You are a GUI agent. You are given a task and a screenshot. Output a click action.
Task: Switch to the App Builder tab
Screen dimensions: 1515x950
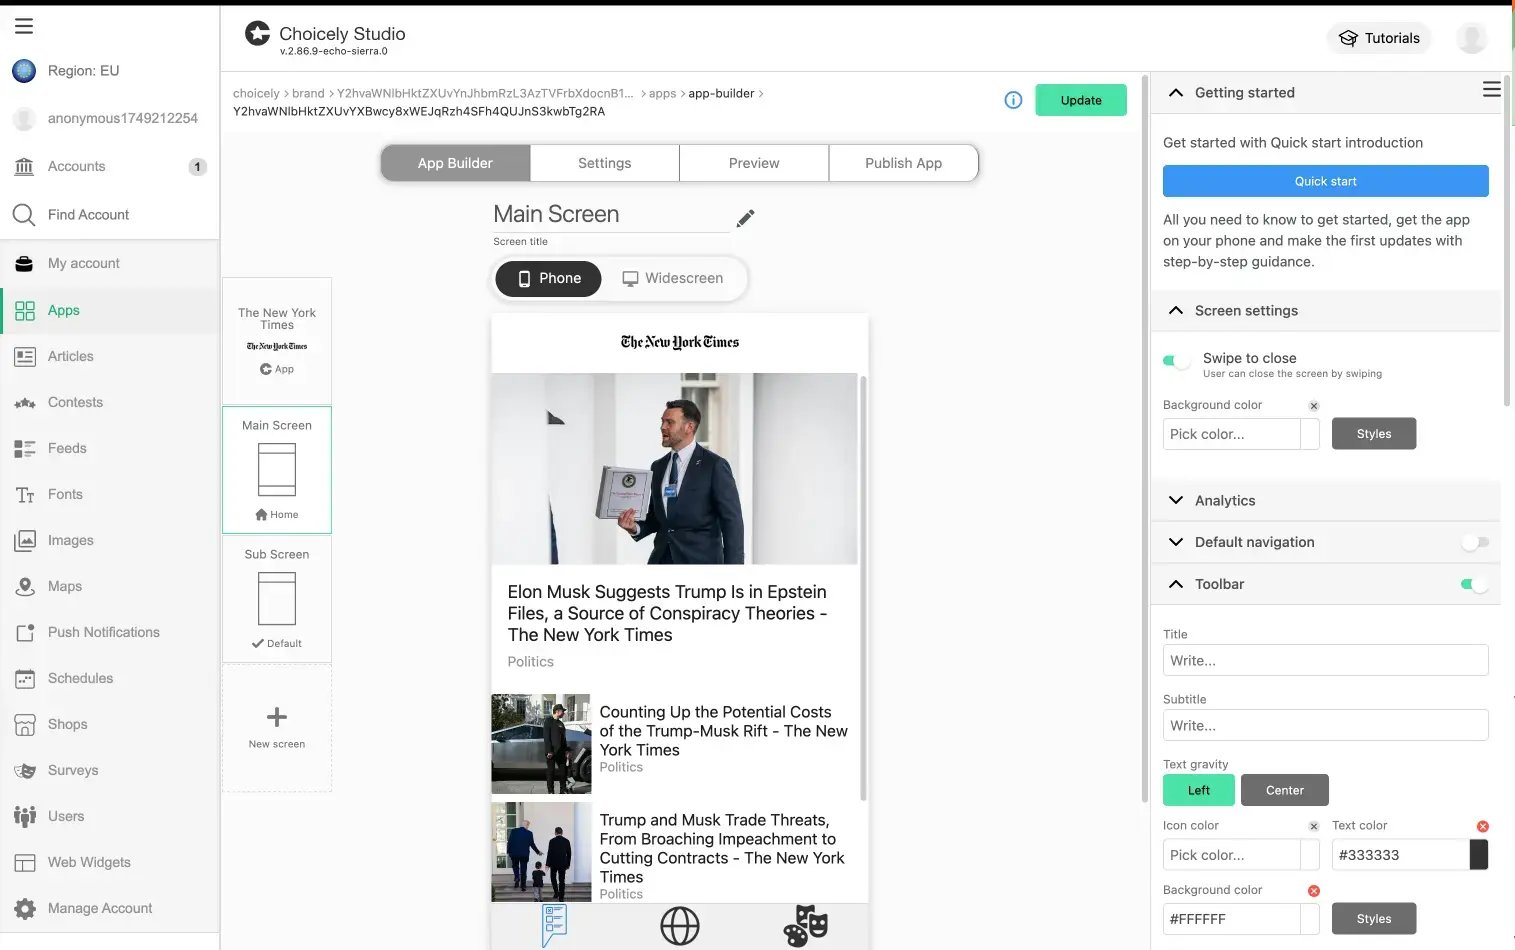click(455, 163)
